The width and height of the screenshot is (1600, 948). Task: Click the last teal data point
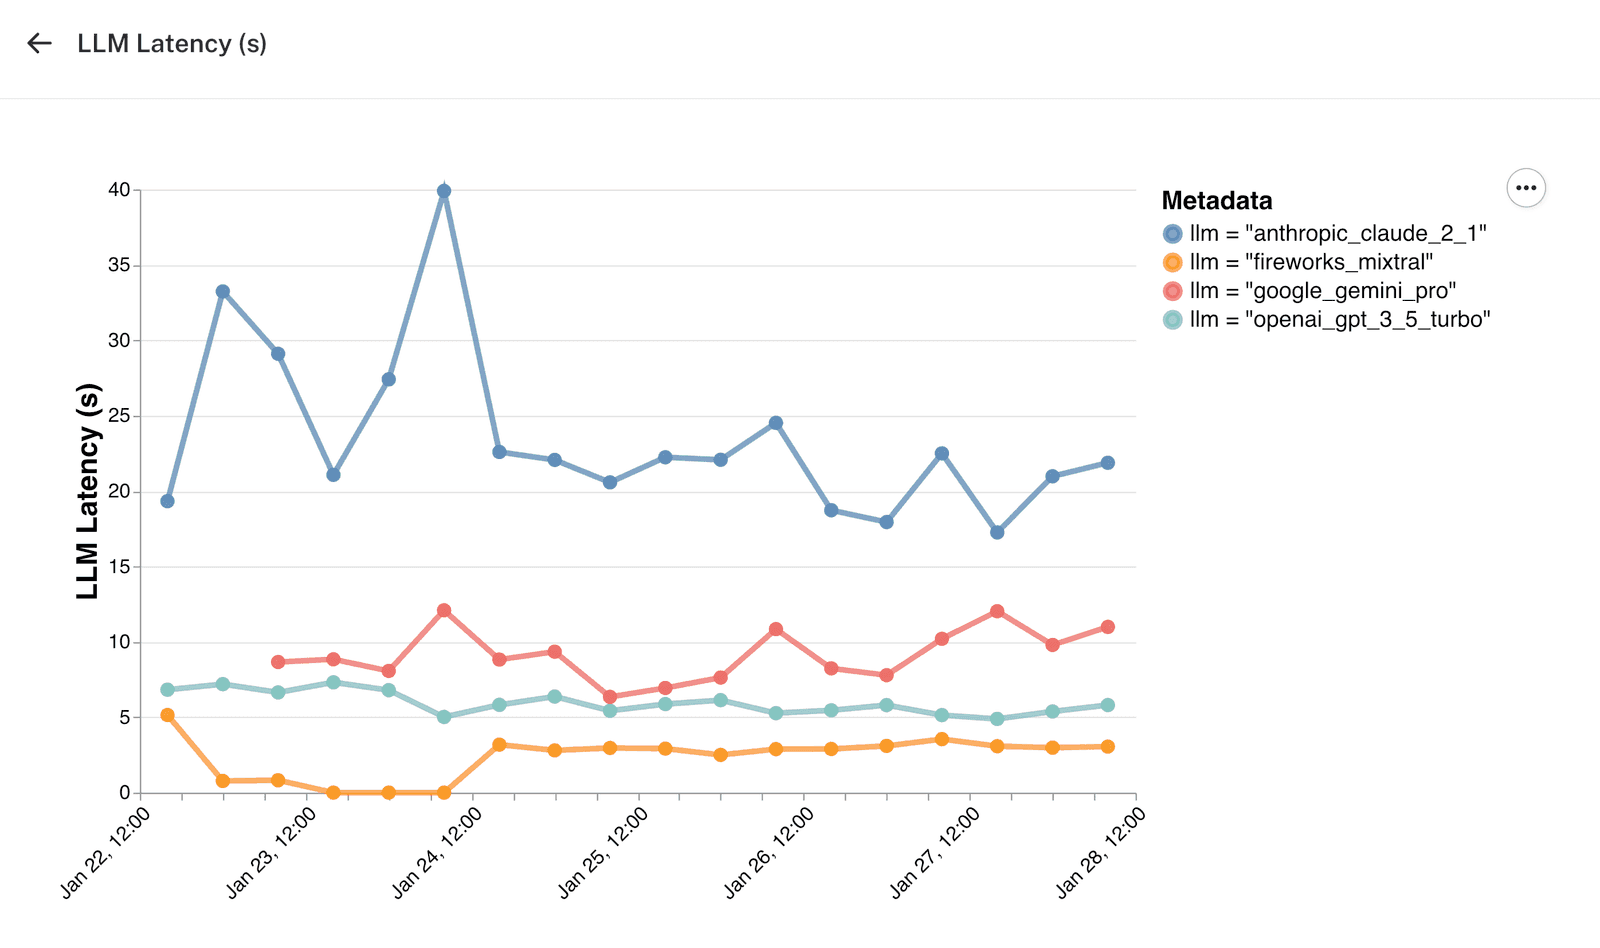coord(1107,705)
